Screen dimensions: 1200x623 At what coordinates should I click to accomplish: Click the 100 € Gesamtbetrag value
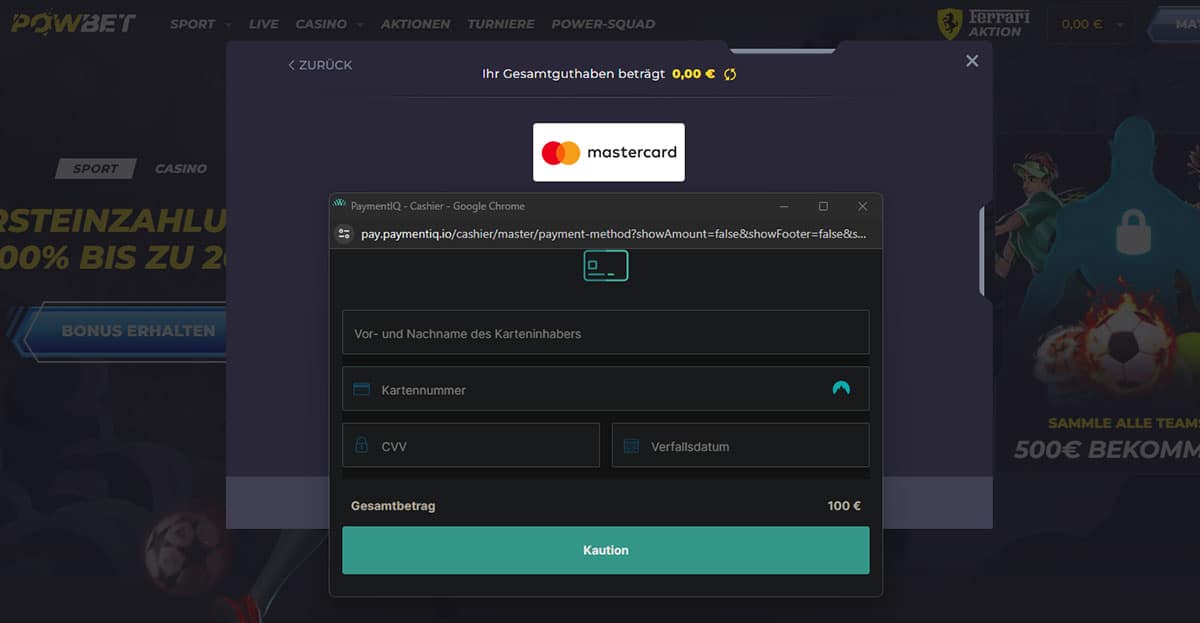(x=844, y=506)
